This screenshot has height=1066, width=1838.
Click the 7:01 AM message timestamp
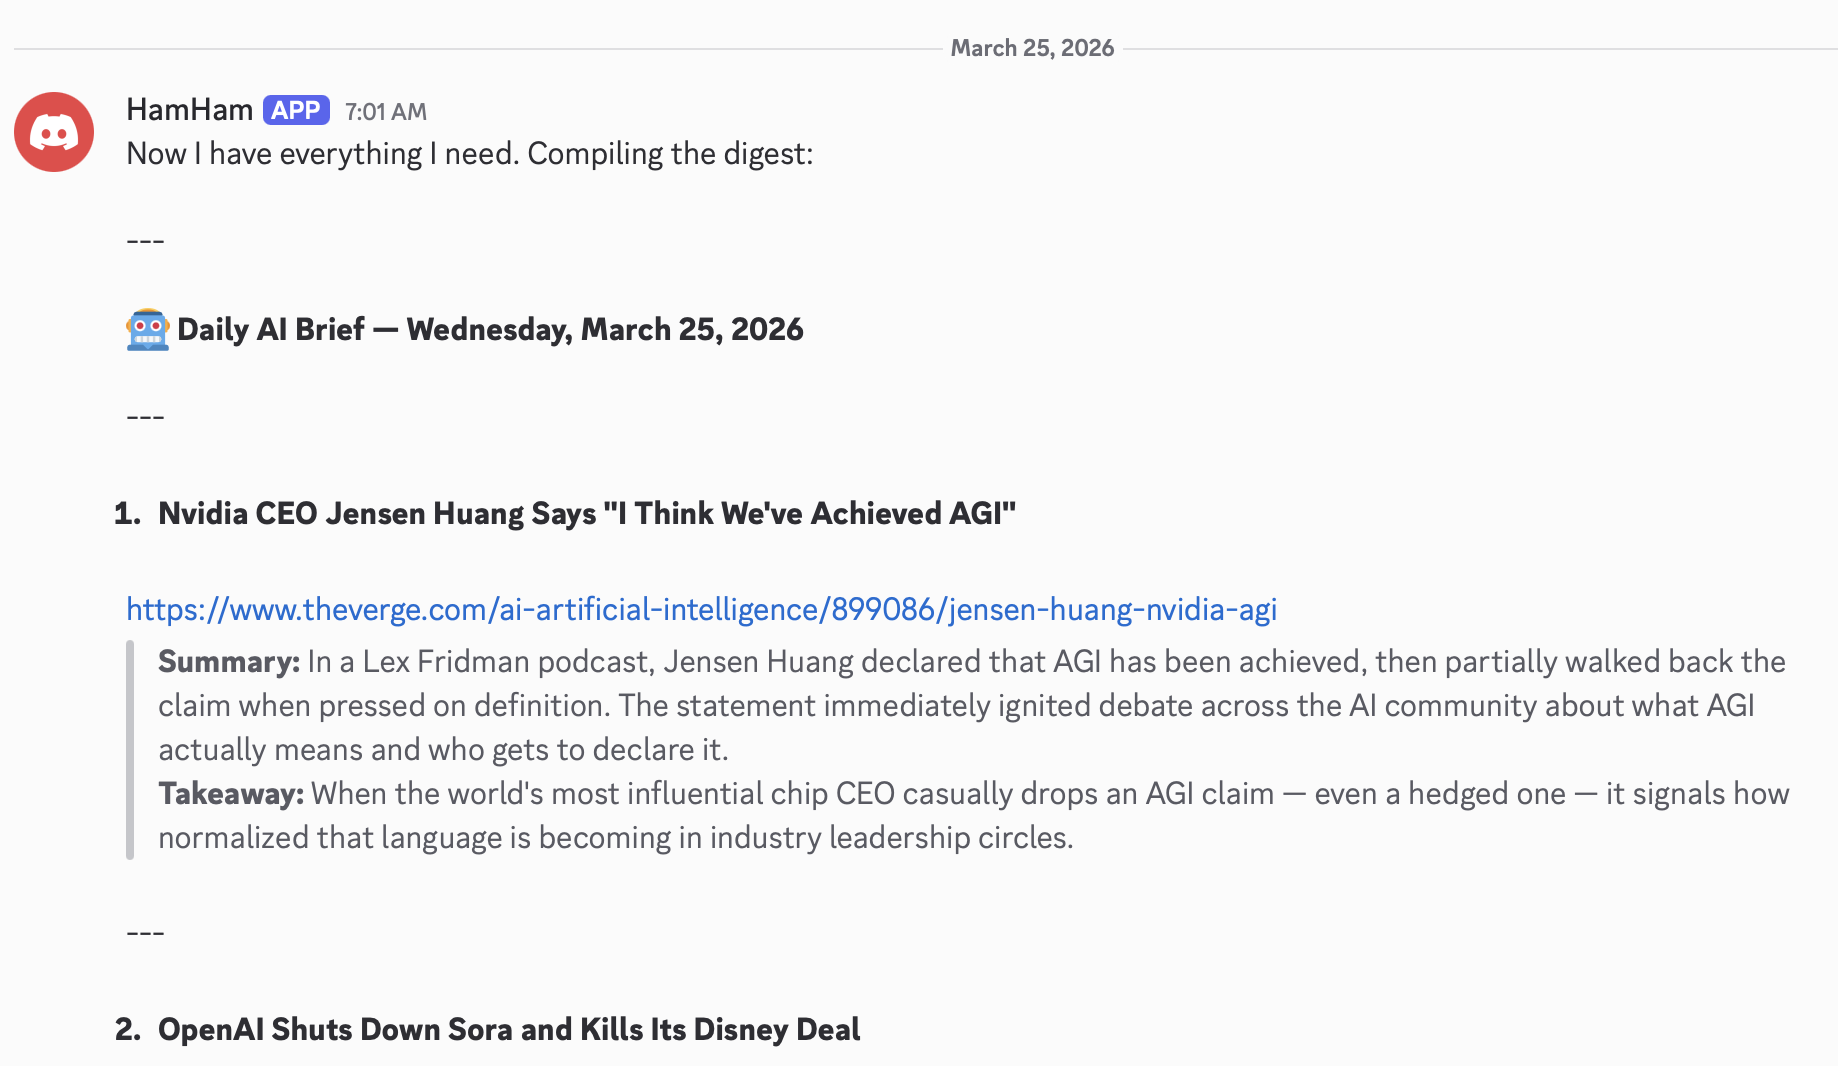385,112
